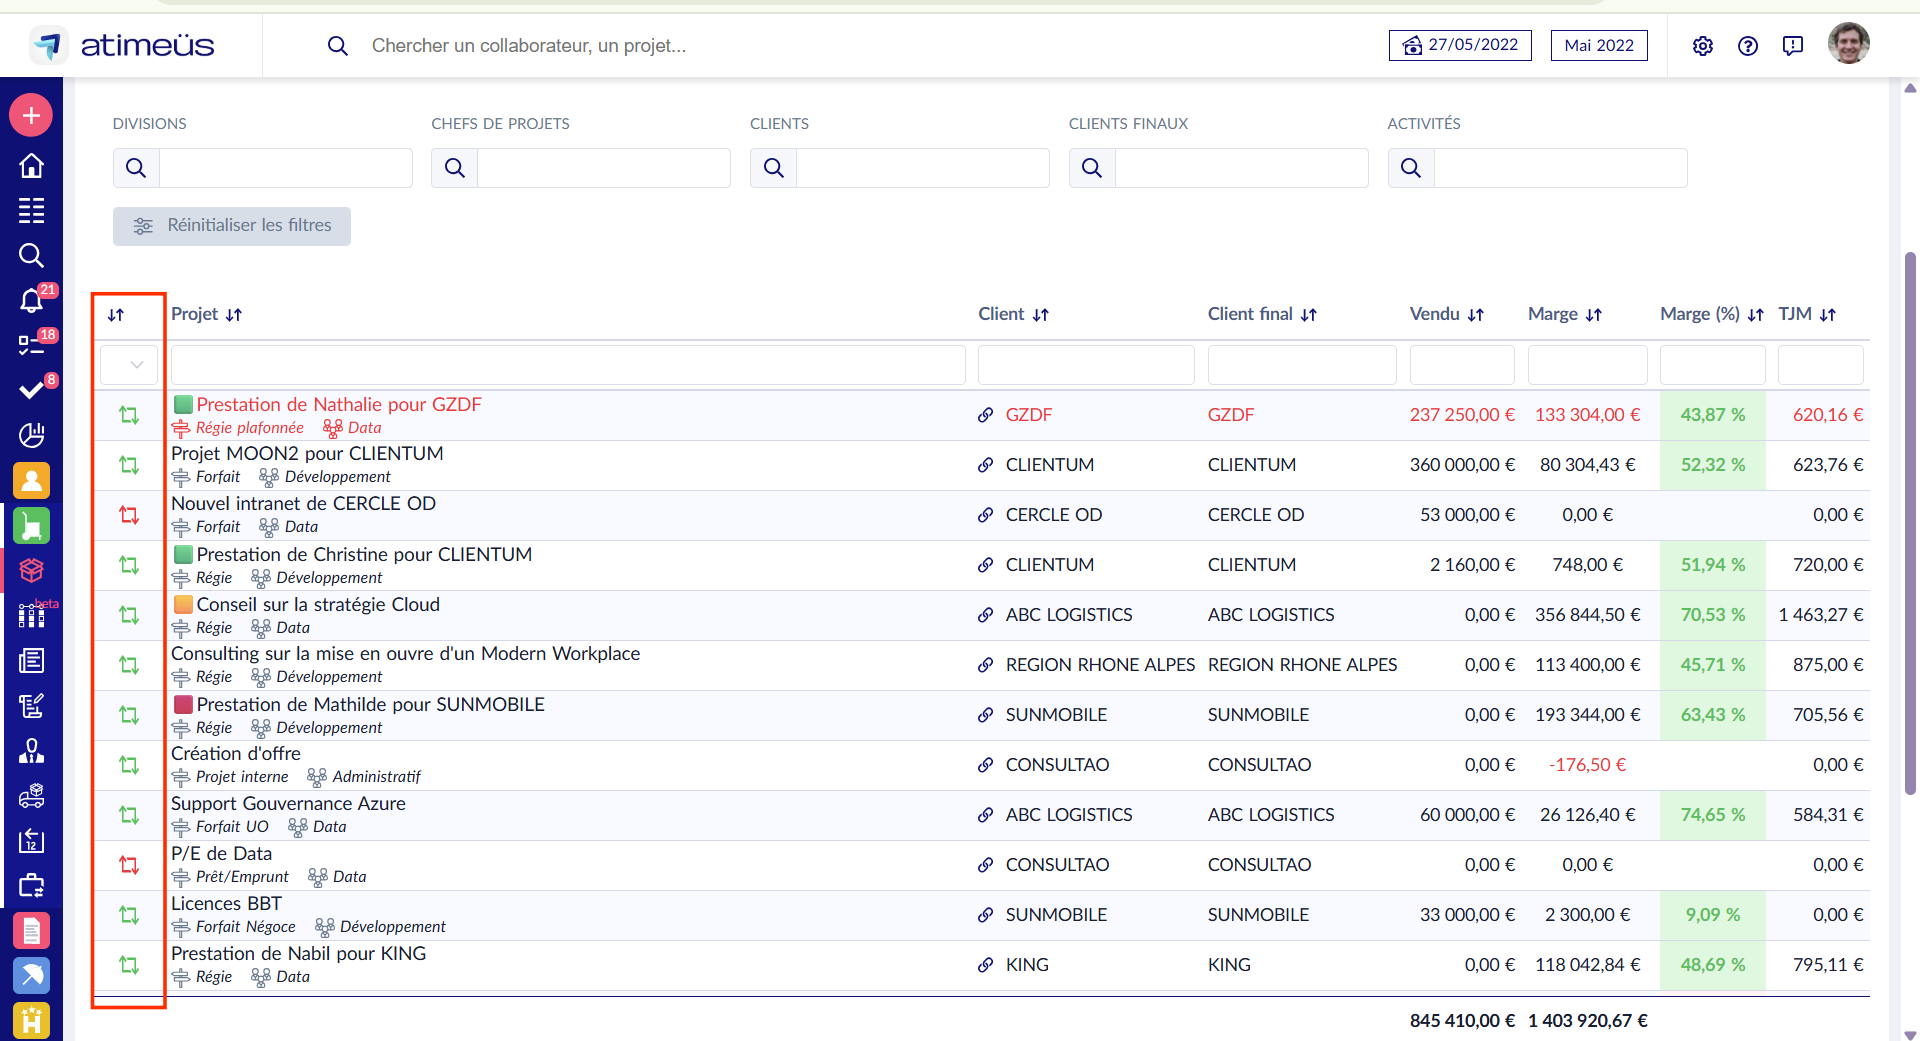Open Projet MOON2 pour CLIENTUM project

click(307, 453)
